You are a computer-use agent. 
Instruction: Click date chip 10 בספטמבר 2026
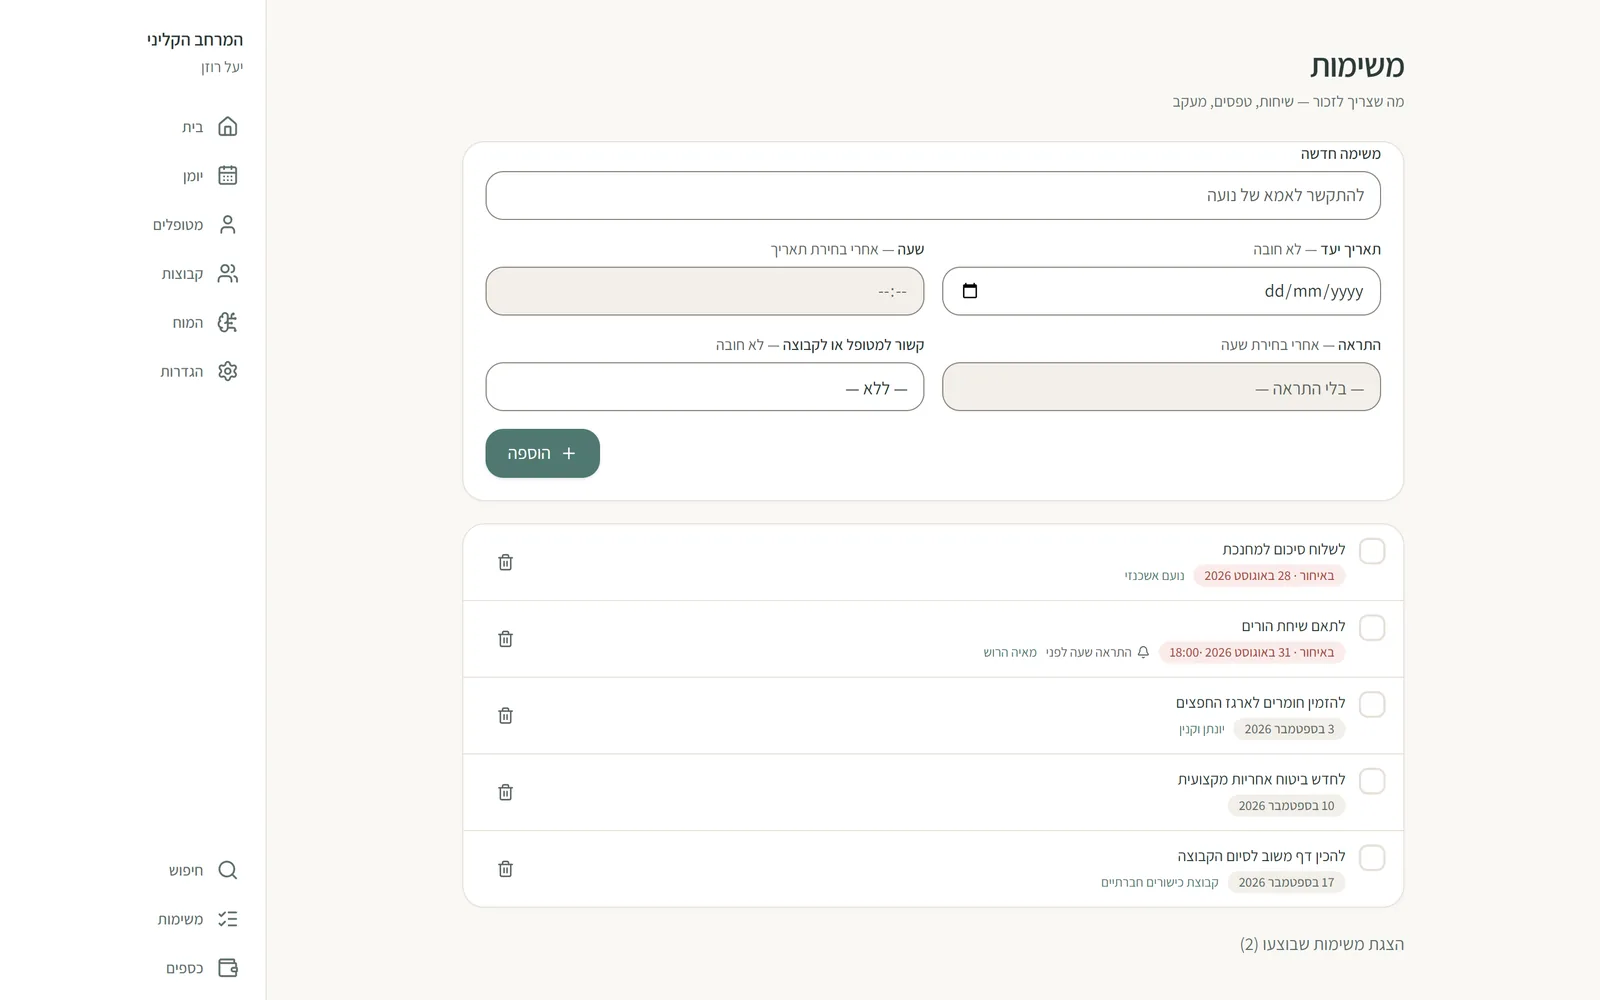coord(1287,806)
